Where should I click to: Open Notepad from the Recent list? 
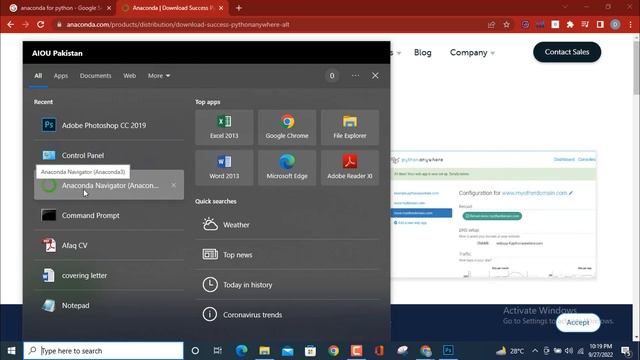click(109, 305)
